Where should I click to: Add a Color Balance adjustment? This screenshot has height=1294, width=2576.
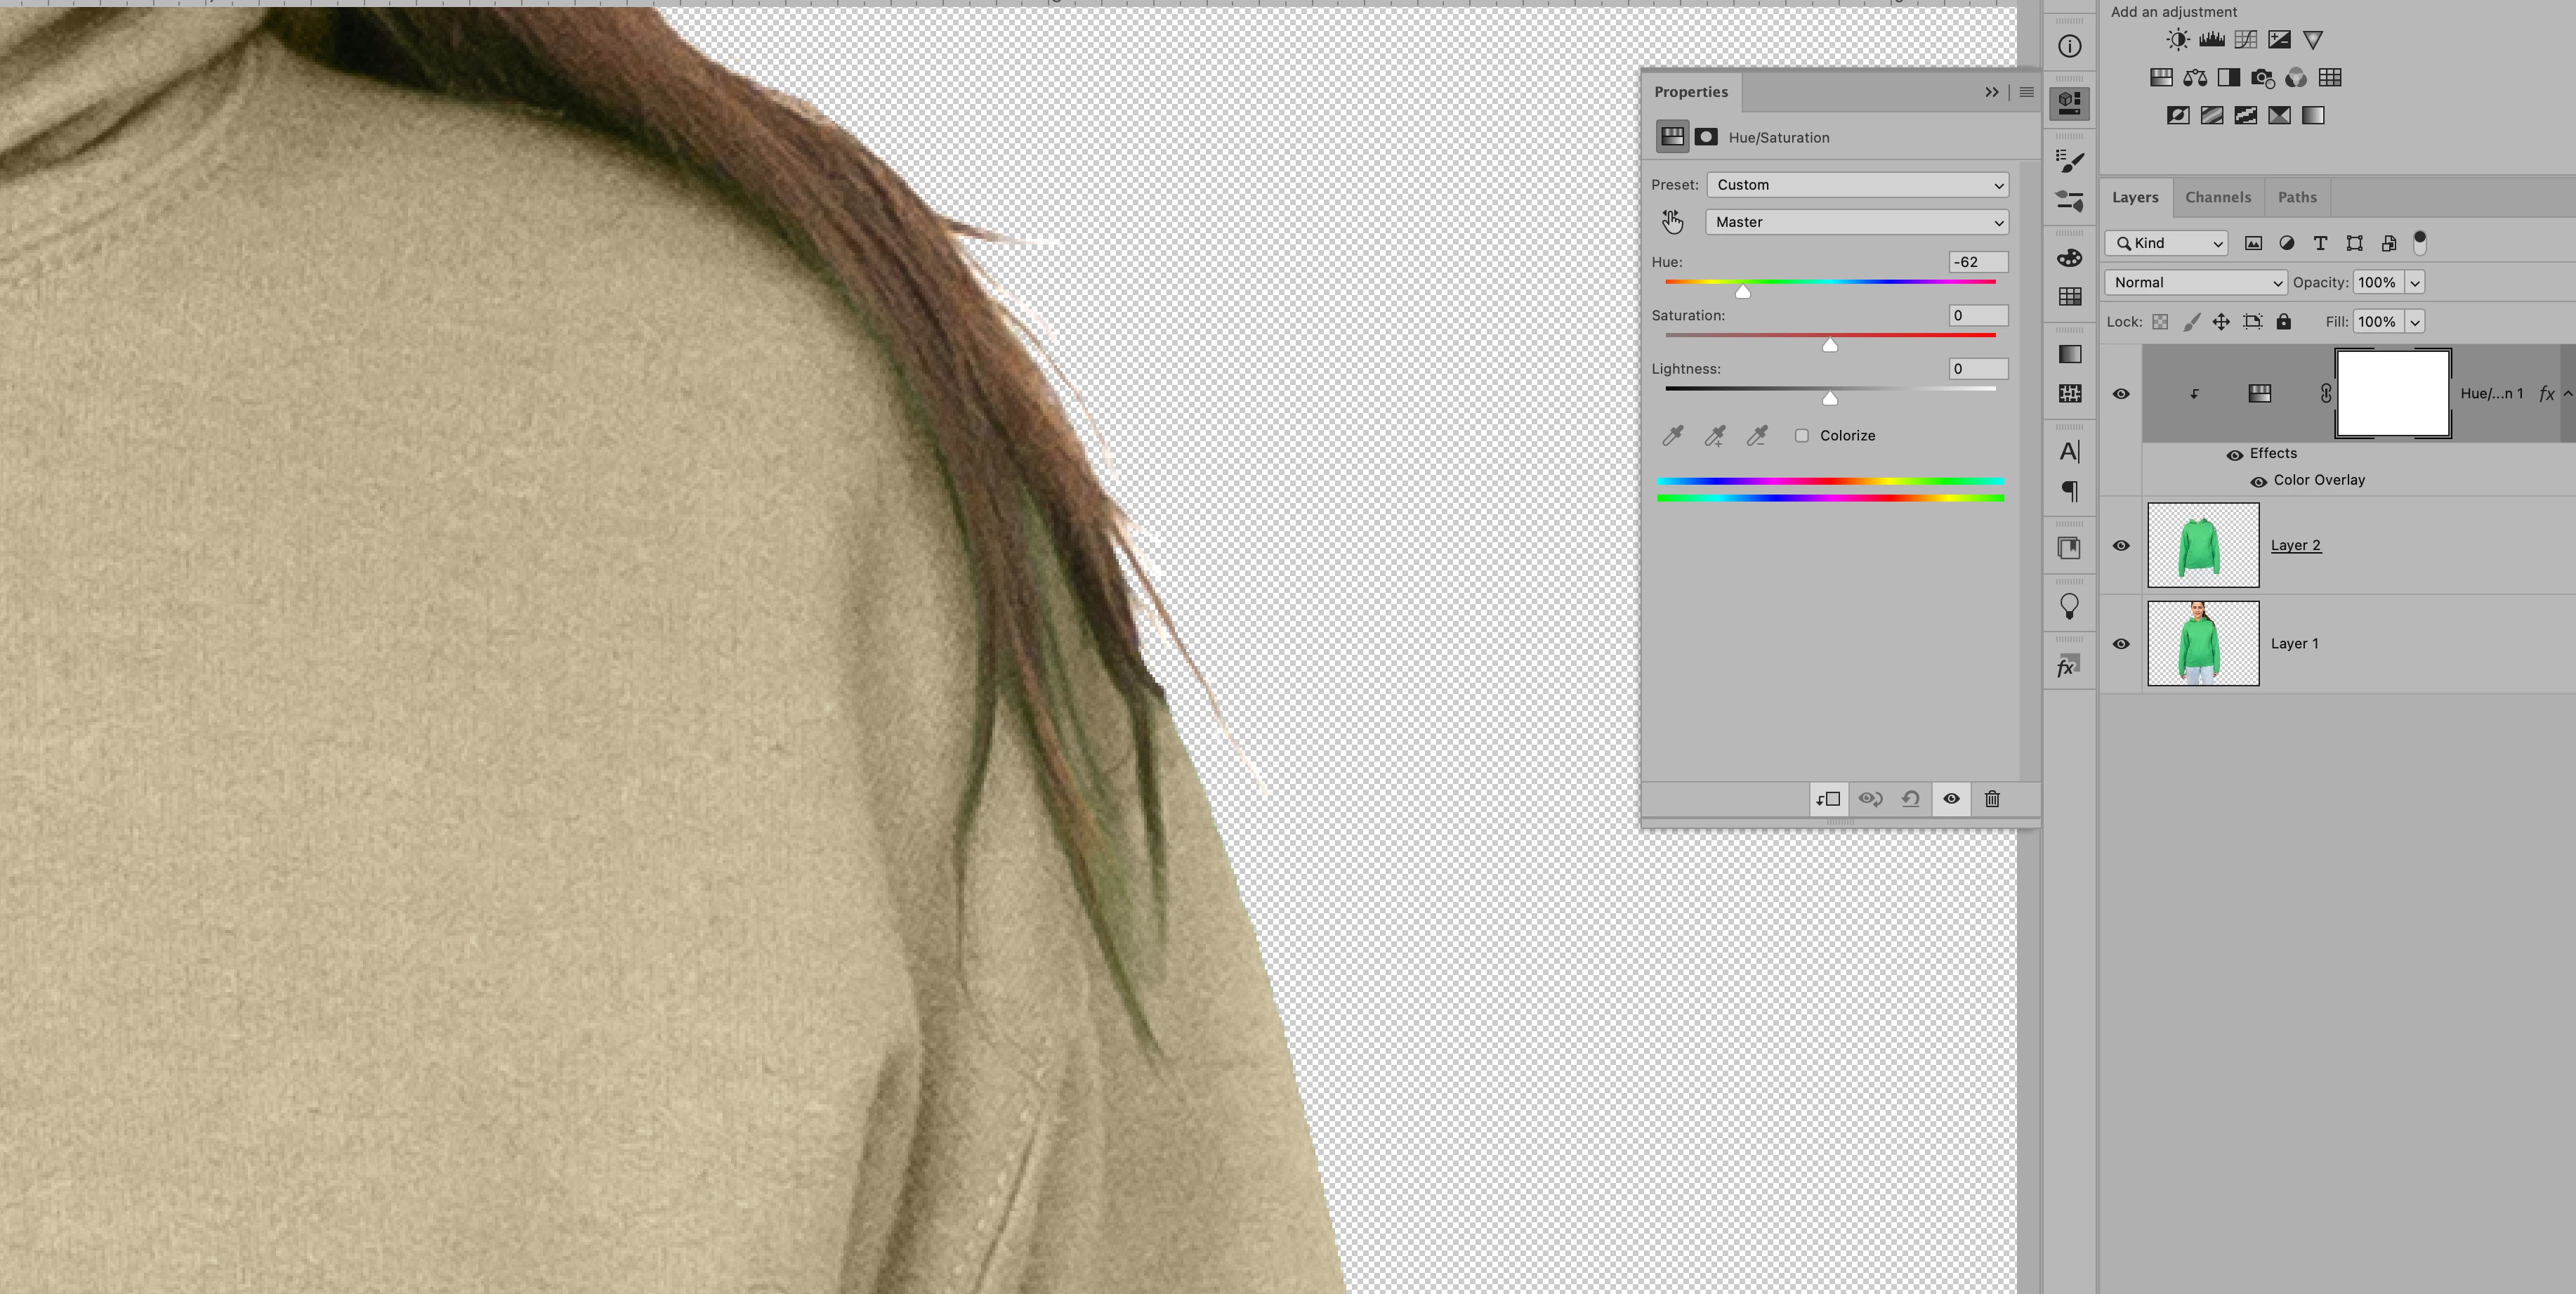[2195, 78]
